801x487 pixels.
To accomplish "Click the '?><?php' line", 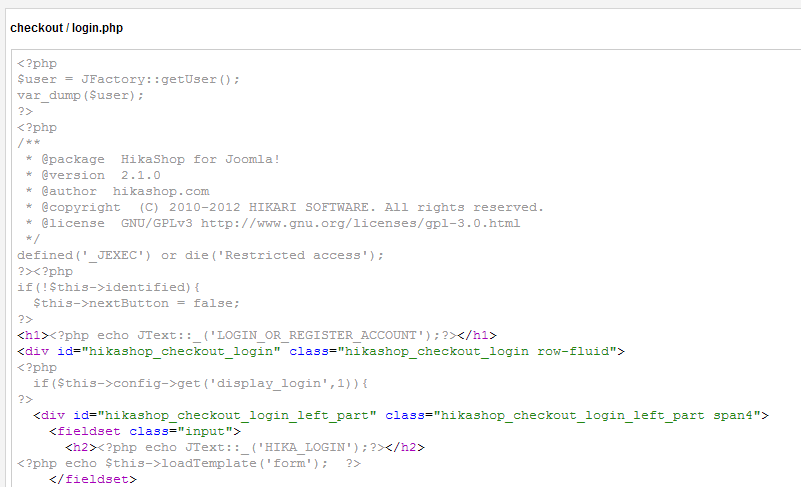I will coord(45,271).
